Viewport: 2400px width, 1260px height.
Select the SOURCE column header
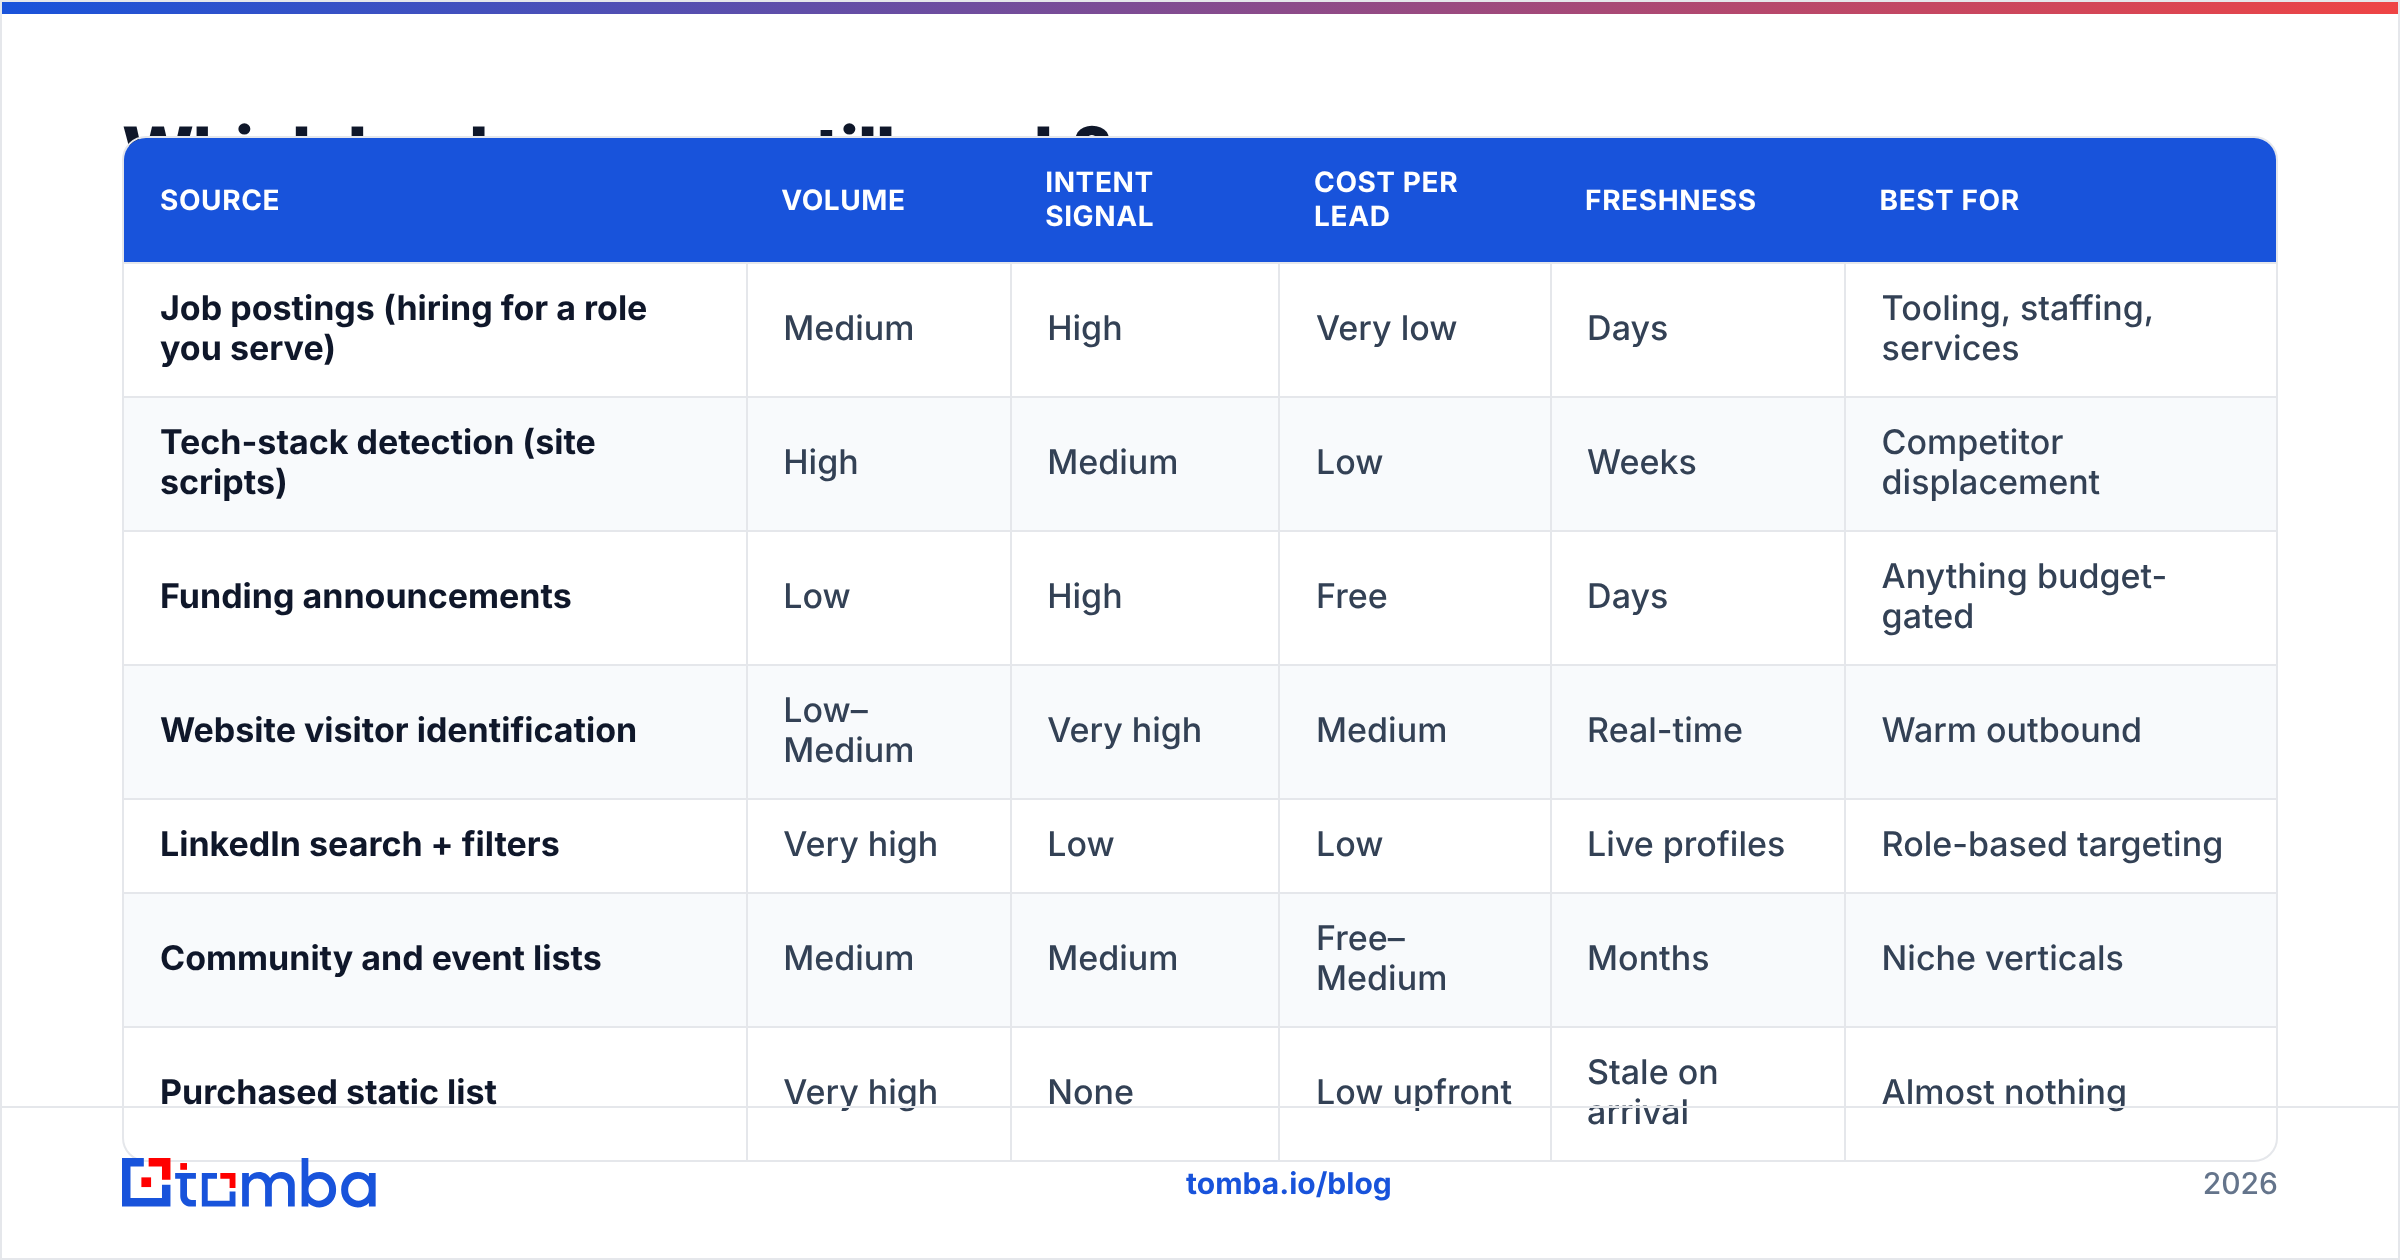[220, 200]
